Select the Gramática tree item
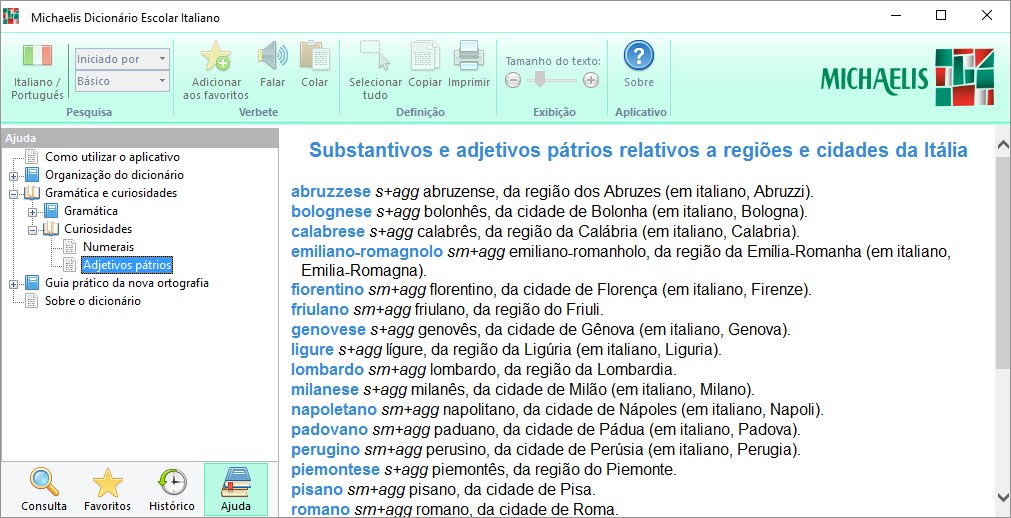Screen dimensions: 1011x518 coord(91,211)
